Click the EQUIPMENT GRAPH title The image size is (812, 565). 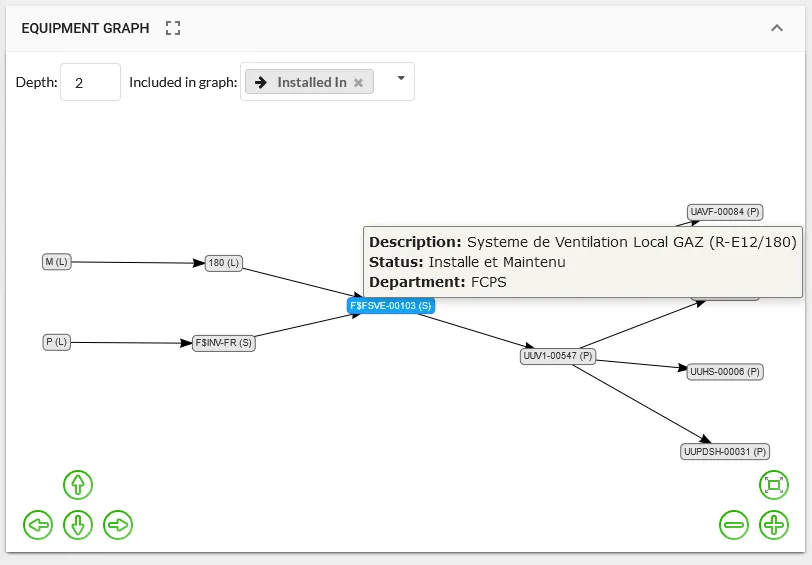(85, 28)
